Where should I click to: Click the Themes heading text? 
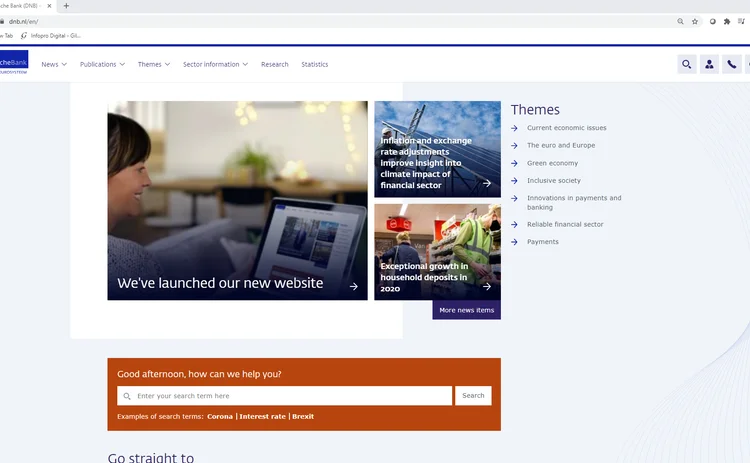pyautogui.click(x=535, y=110)
